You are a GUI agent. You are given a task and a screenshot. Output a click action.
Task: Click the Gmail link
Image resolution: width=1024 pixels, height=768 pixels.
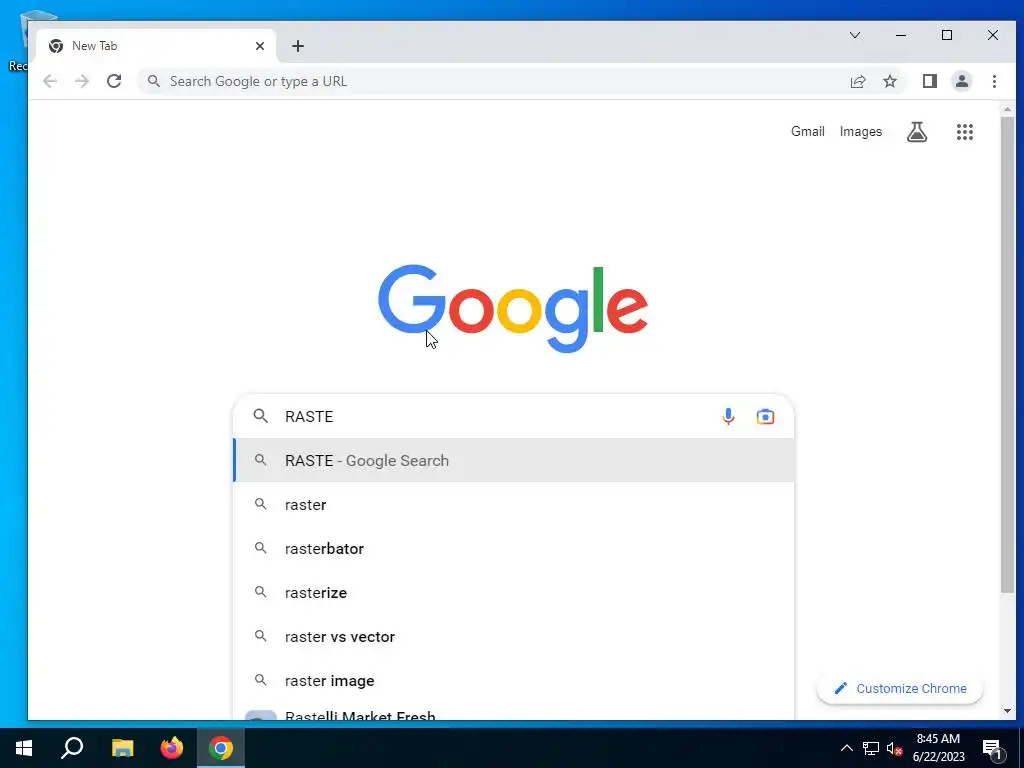tap(808, 131)
